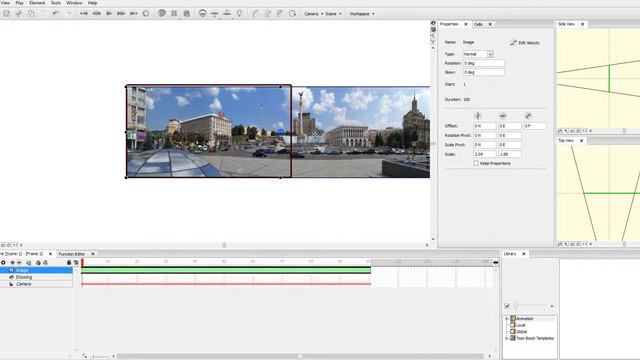
Task: Open the Play menu
Action: coord(19,3)
